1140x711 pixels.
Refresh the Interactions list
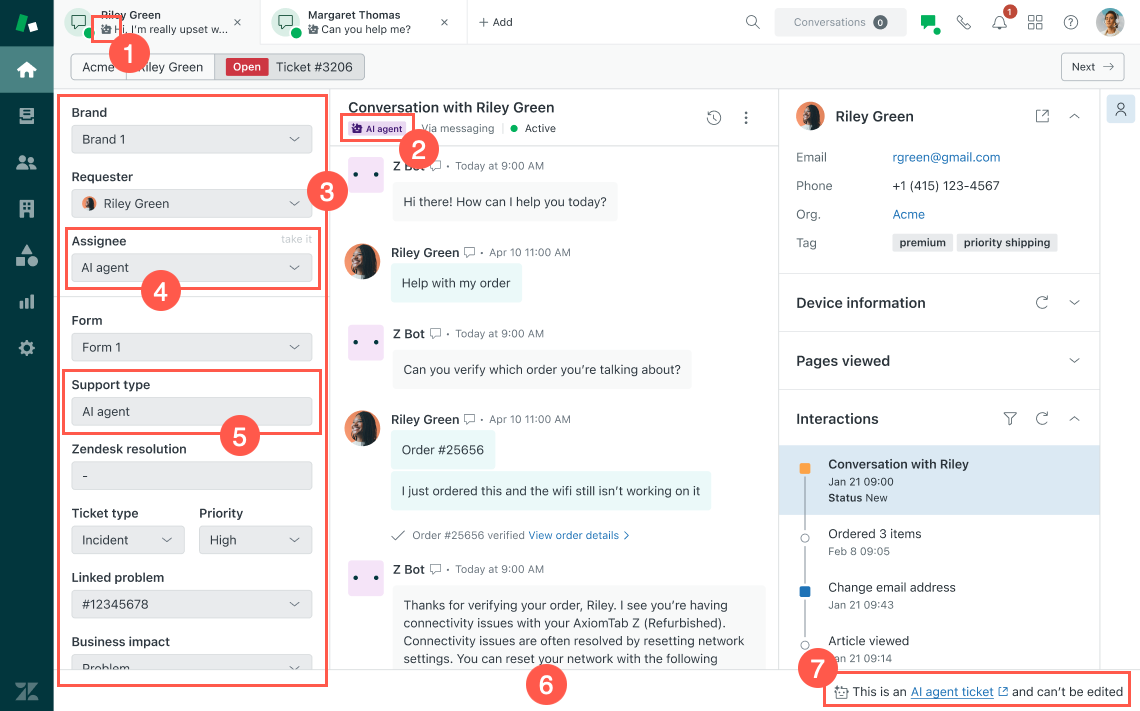(x=1041, y=419)
